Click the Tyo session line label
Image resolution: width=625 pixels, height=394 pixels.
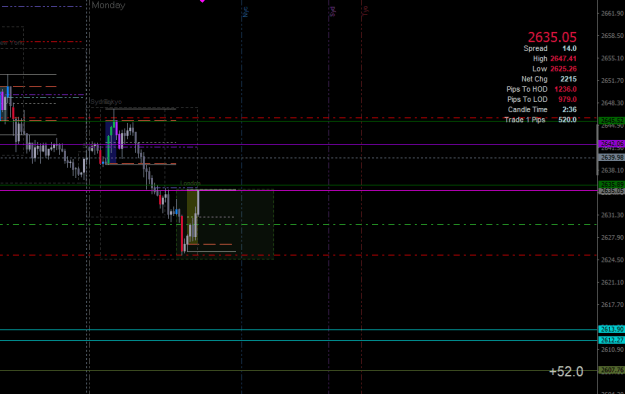click(365, 11)
